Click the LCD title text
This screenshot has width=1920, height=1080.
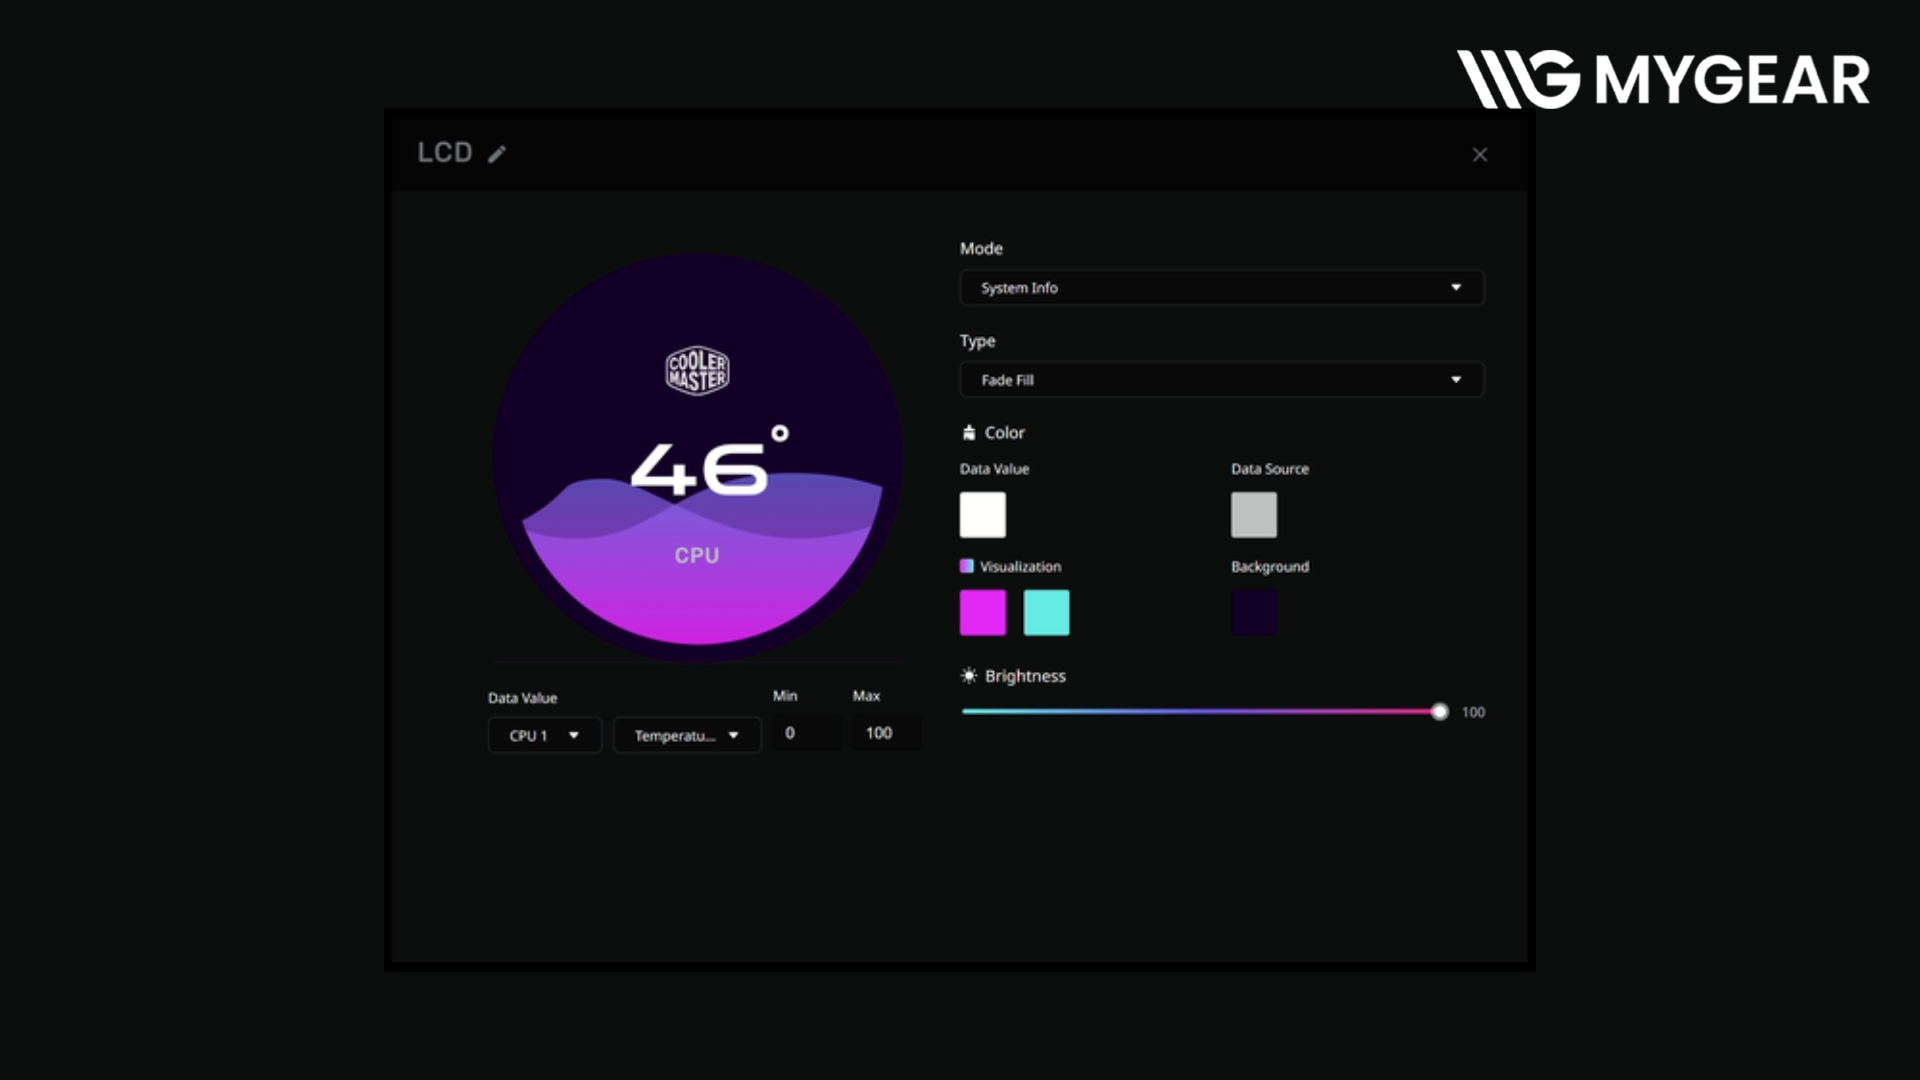445,152
